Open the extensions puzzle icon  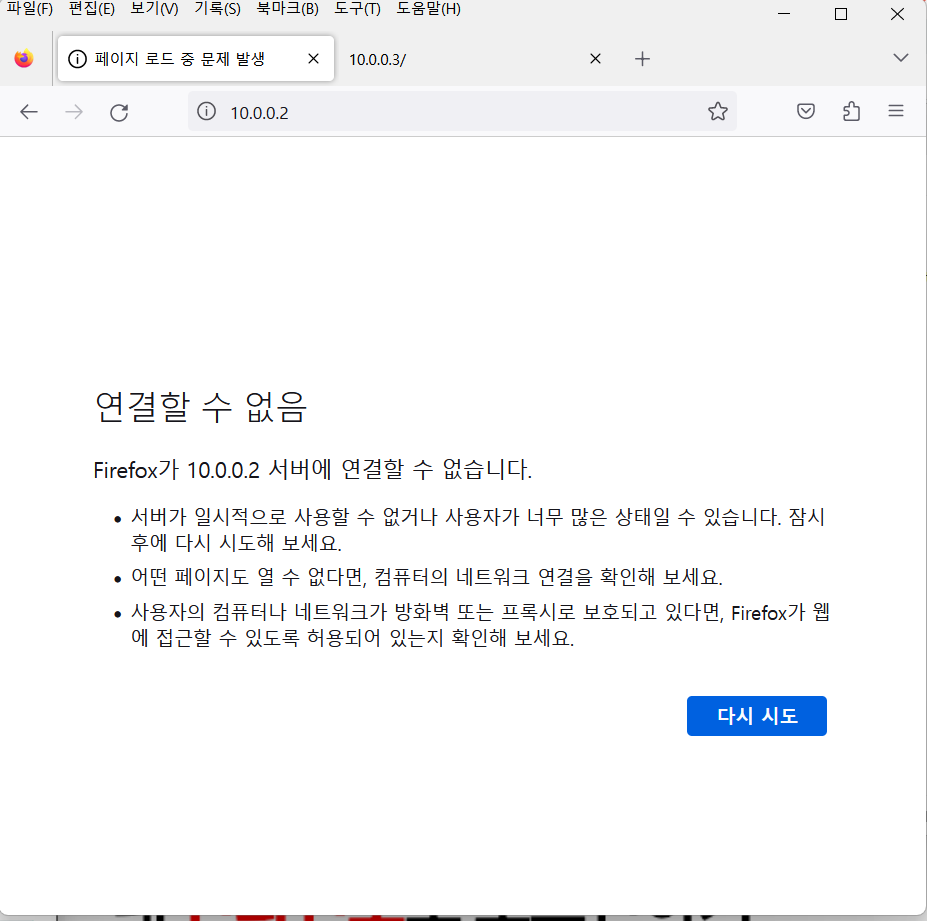(851, 111)
